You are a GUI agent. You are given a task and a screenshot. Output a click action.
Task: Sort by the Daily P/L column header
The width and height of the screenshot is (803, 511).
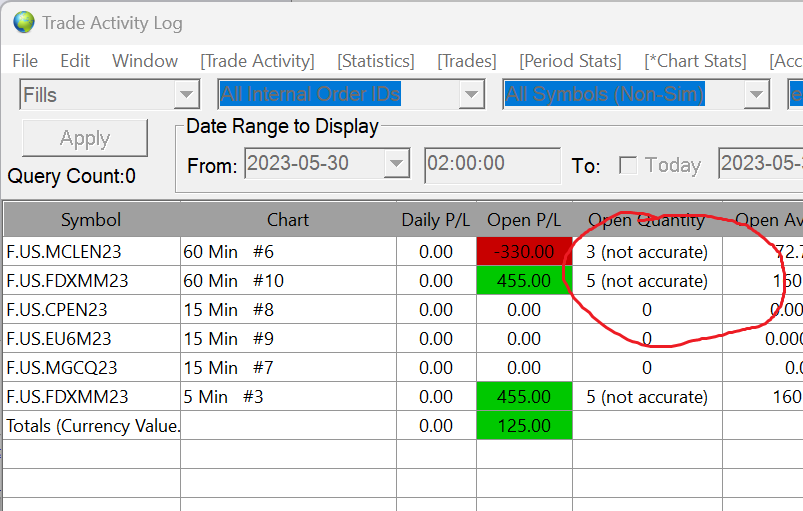436,220
